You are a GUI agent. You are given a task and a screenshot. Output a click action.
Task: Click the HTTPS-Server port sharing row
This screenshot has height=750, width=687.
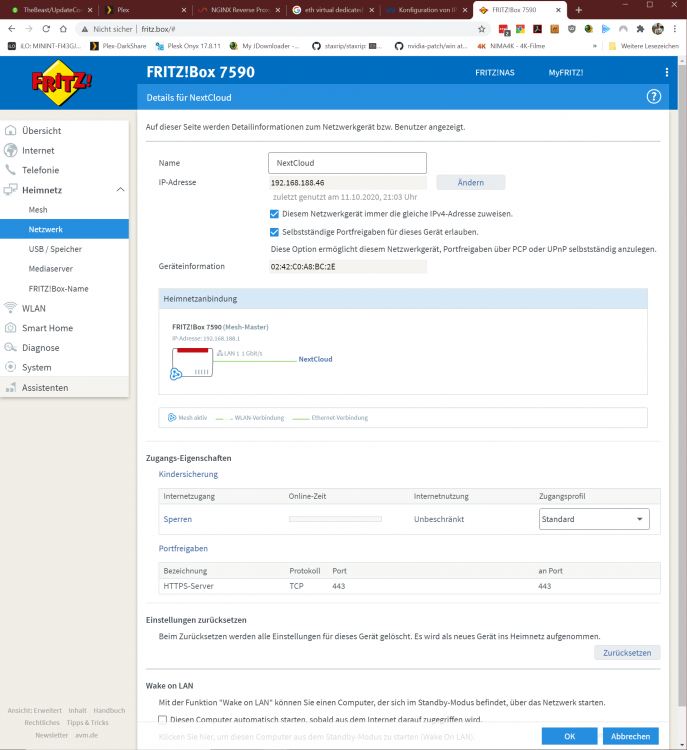click(410, 586)
